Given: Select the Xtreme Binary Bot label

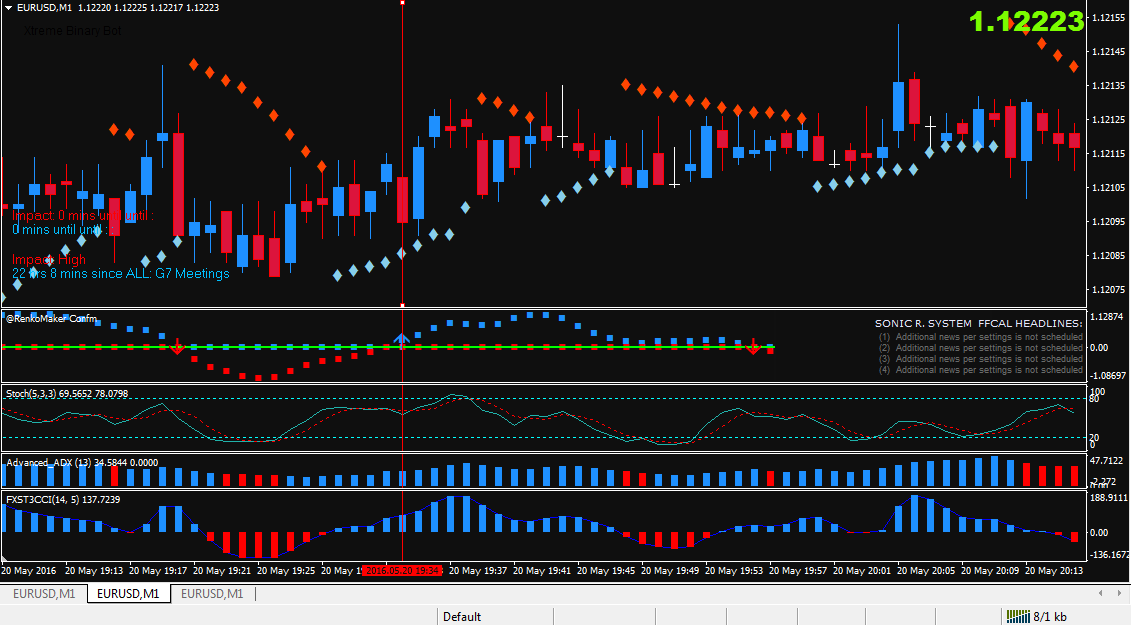Looking at the screenshot, I should 72,31.
